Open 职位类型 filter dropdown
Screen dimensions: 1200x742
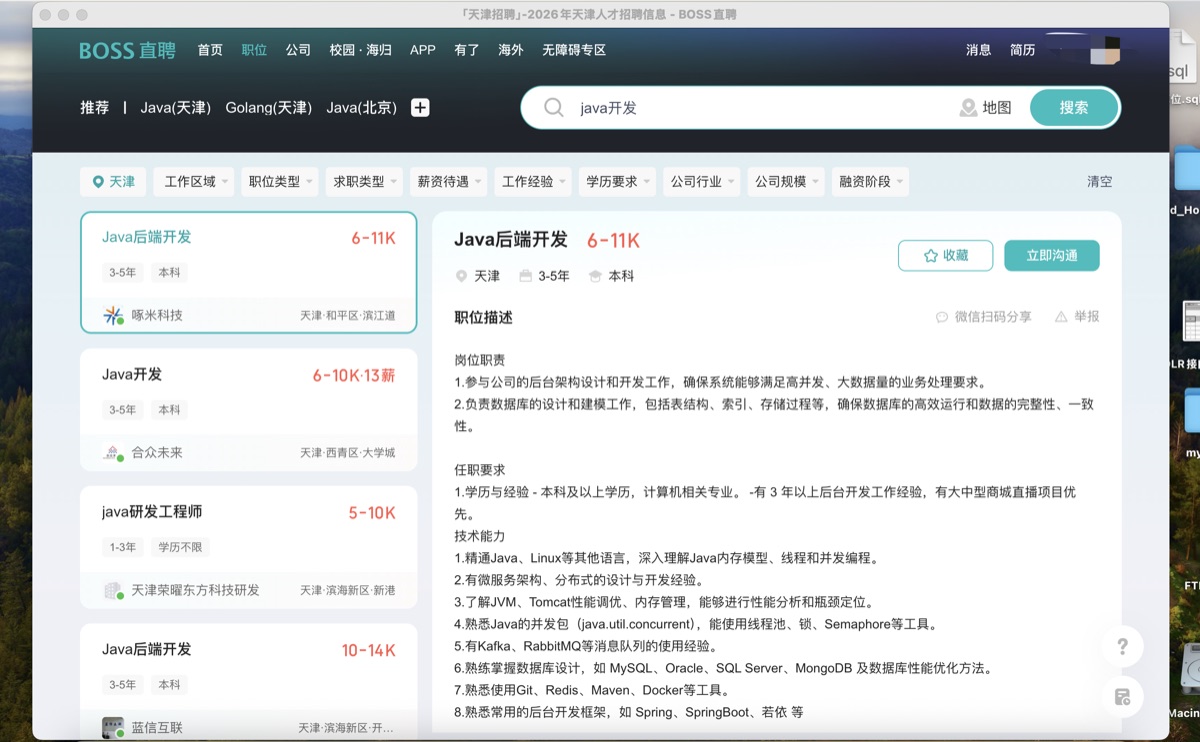pos(279,182)
